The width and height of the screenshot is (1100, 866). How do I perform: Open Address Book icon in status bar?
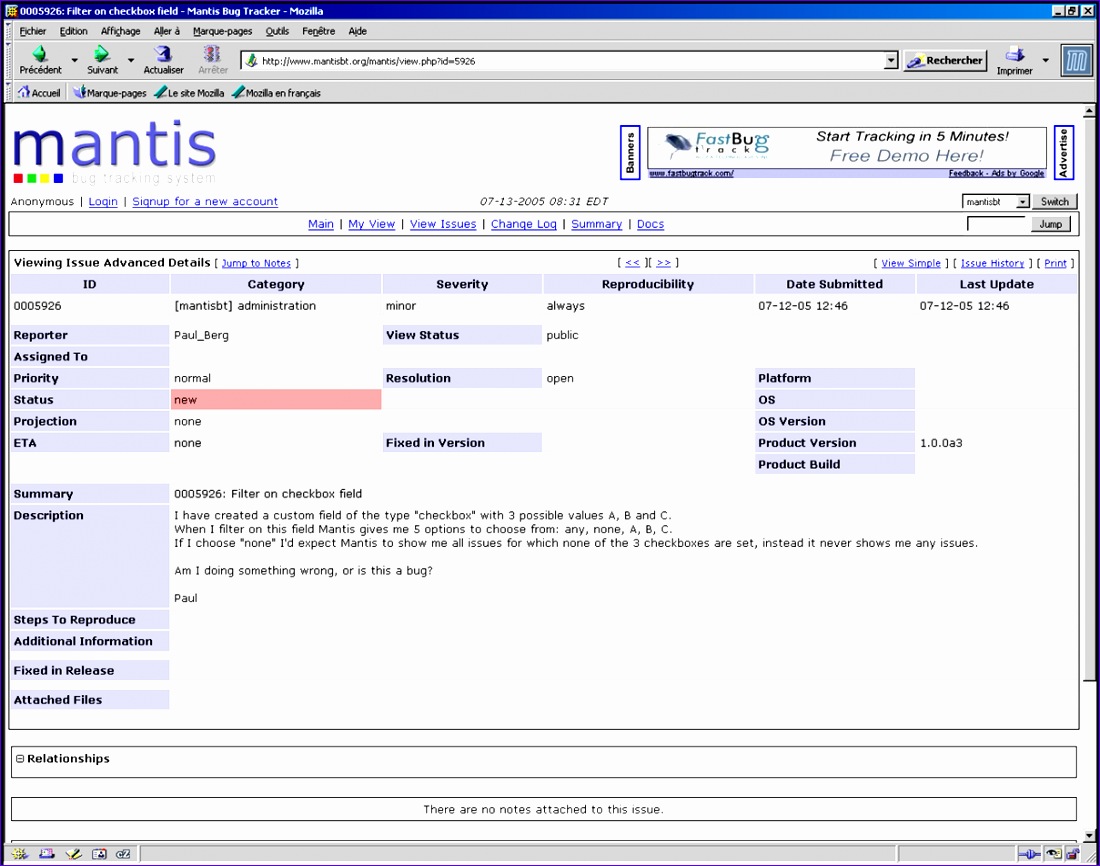tap(99, 854)
